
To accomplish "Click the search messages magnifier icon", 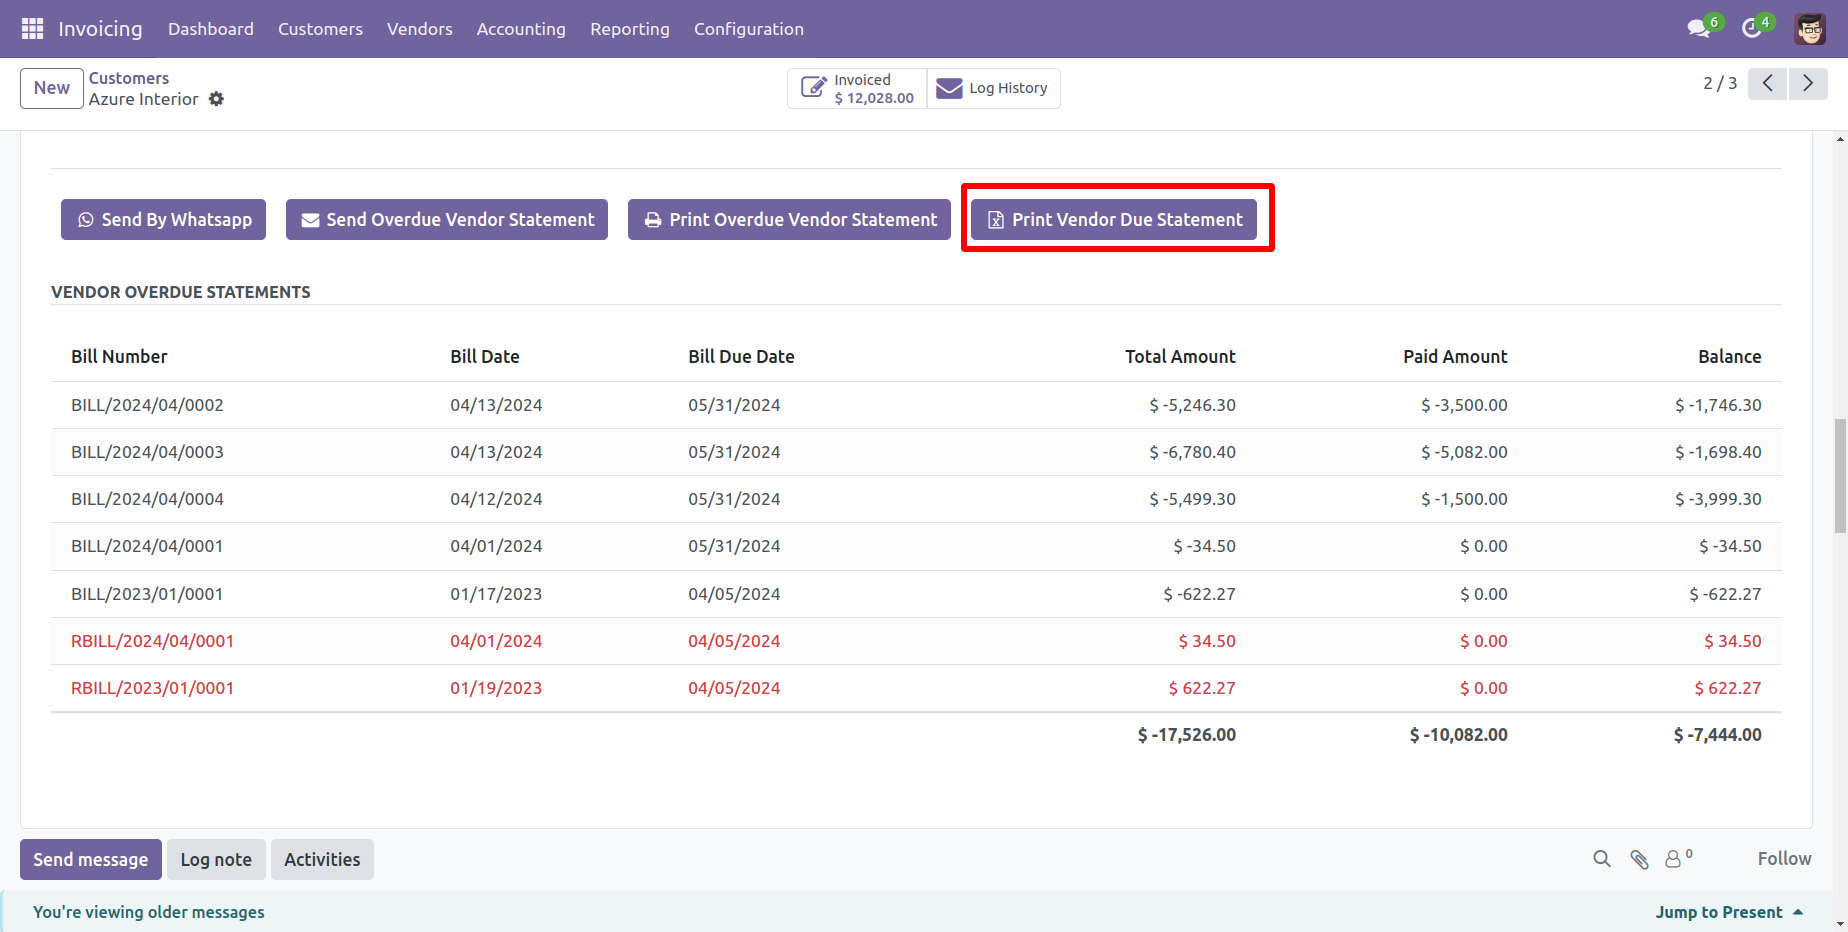I will click(1602, 859).
